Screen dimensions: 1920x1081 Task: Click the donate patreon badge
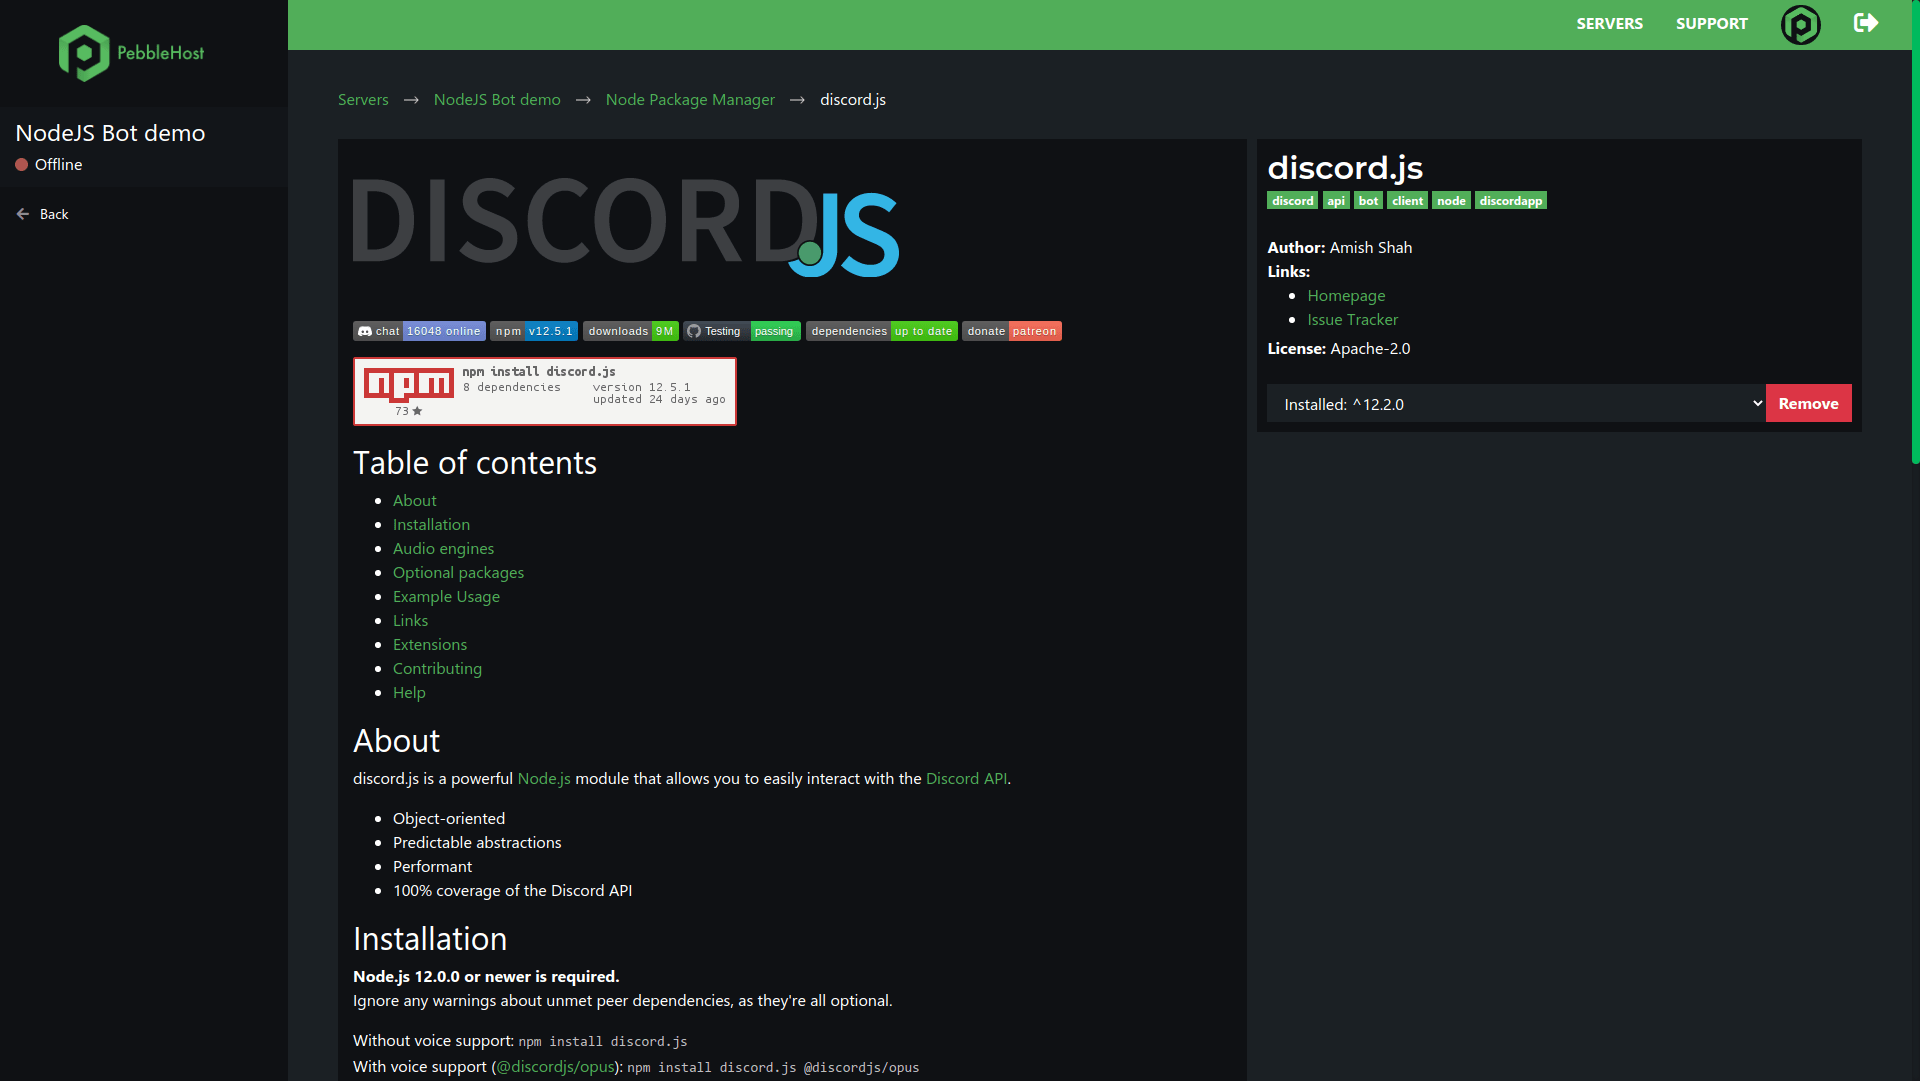click(x=1010, y=331)
